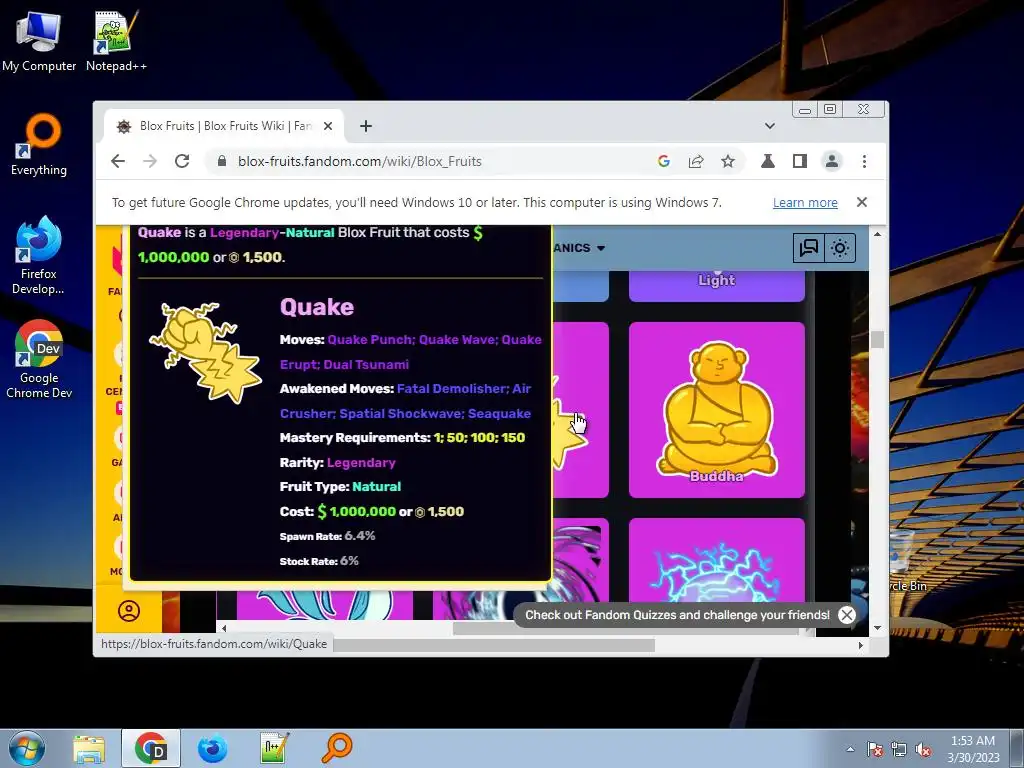This screenshot has height=768, width=1024.
Task: Open the Fandom Quizzes banner text
Action: [x=677, y=615]
